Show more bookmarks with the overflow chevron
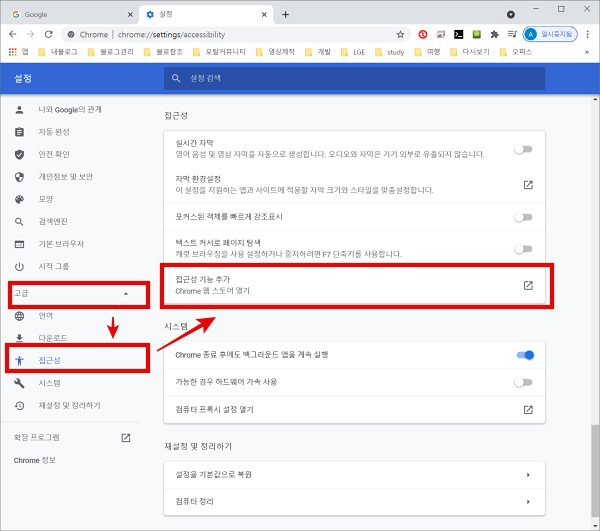600x531 pixels. pos(587,52)
